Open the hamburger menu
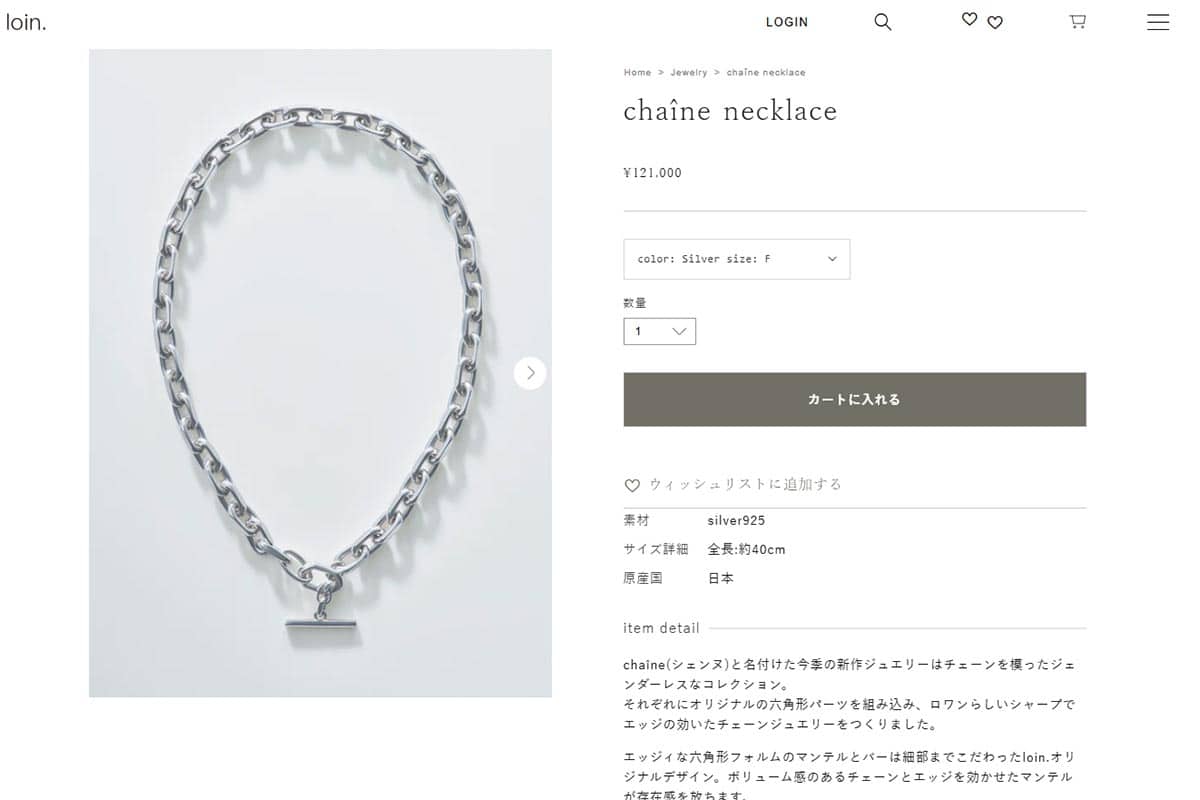The image size is (1200, 800). point(1158,22)
